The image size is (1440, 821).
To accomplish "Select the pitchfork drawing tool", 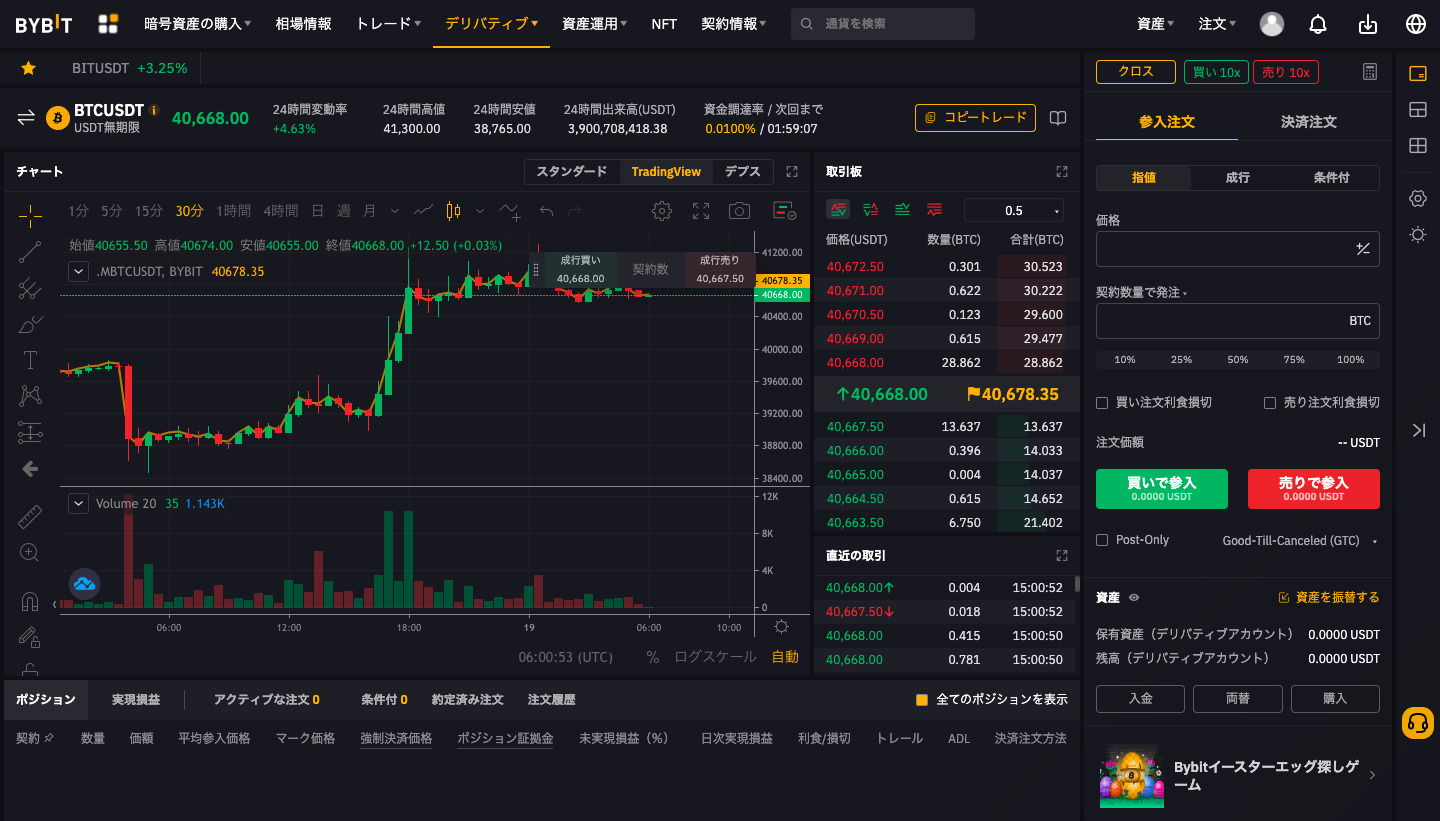I will click(30, 289).
